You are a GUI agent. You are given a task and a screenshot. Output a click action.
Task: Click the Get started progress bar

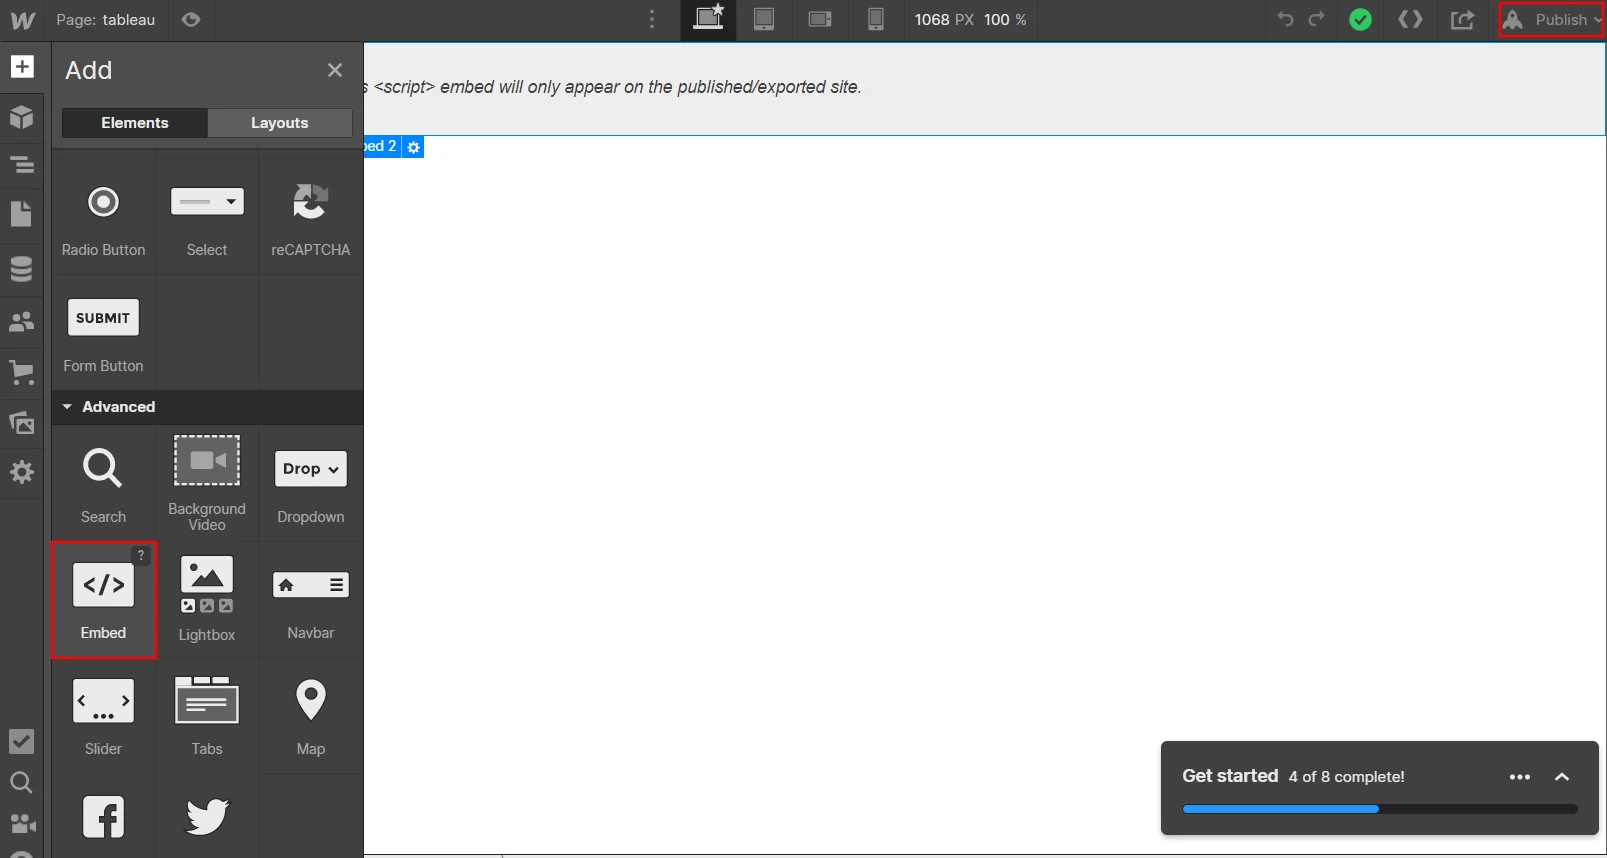tap(1379, 809)
